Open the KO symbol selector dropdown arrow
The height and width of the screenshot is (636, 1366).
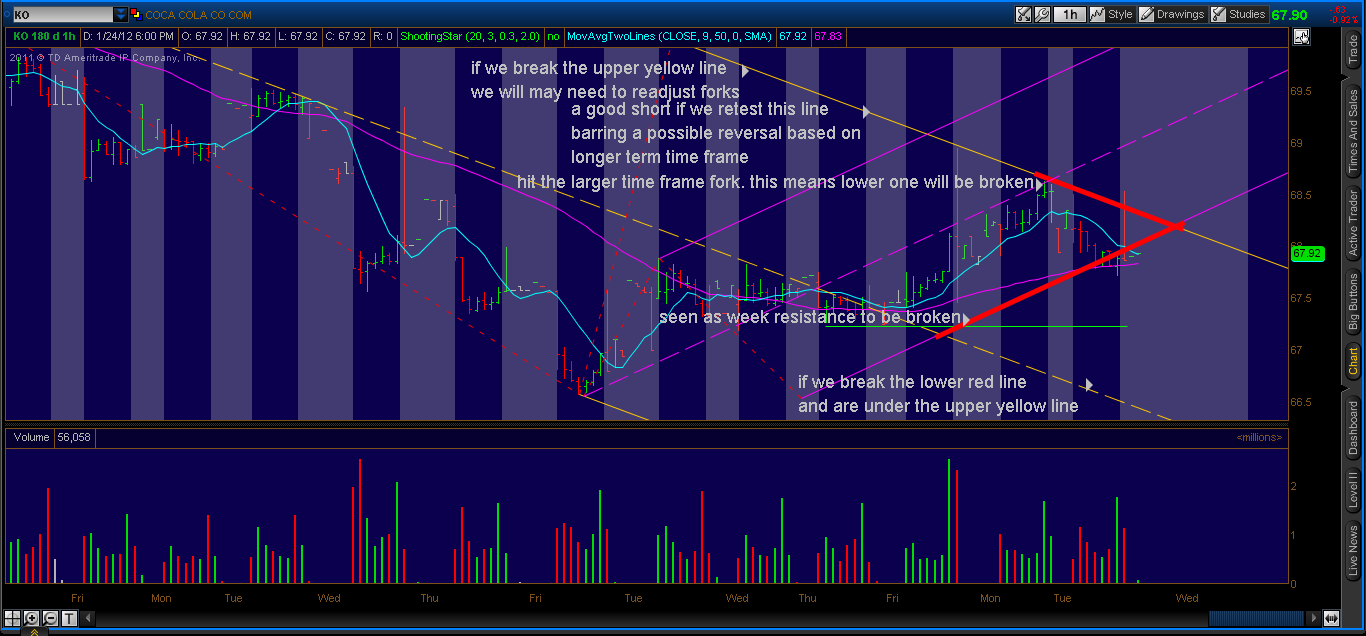[121, 15]
